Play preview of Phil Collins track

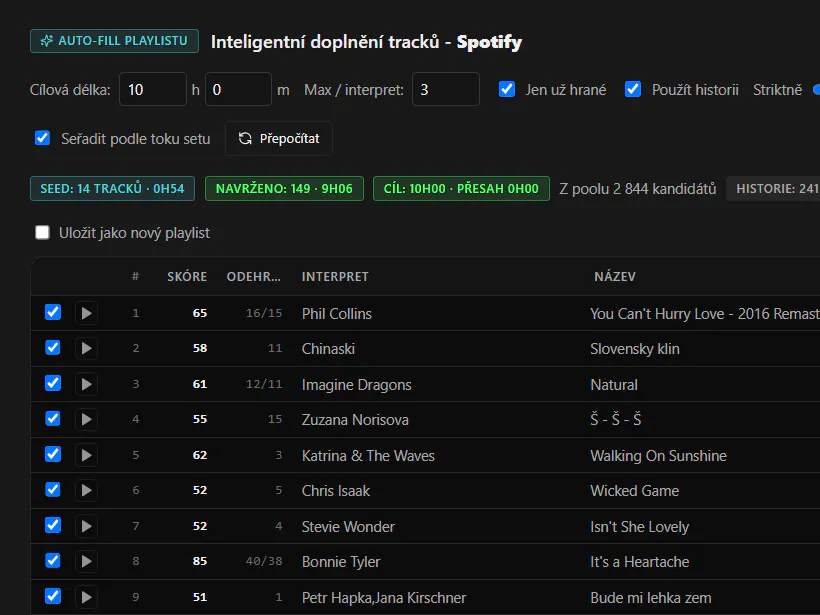point(86,313)
